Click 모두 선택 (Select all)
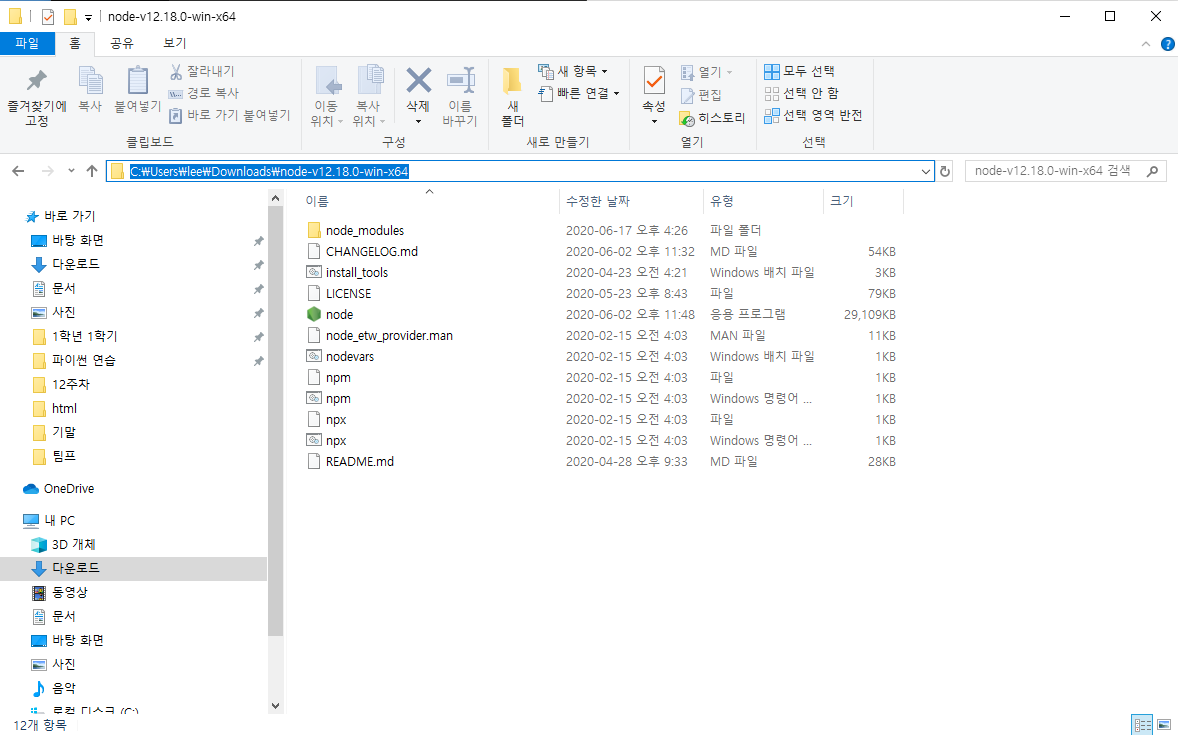The image size is (1178, 735). point(799,71)
